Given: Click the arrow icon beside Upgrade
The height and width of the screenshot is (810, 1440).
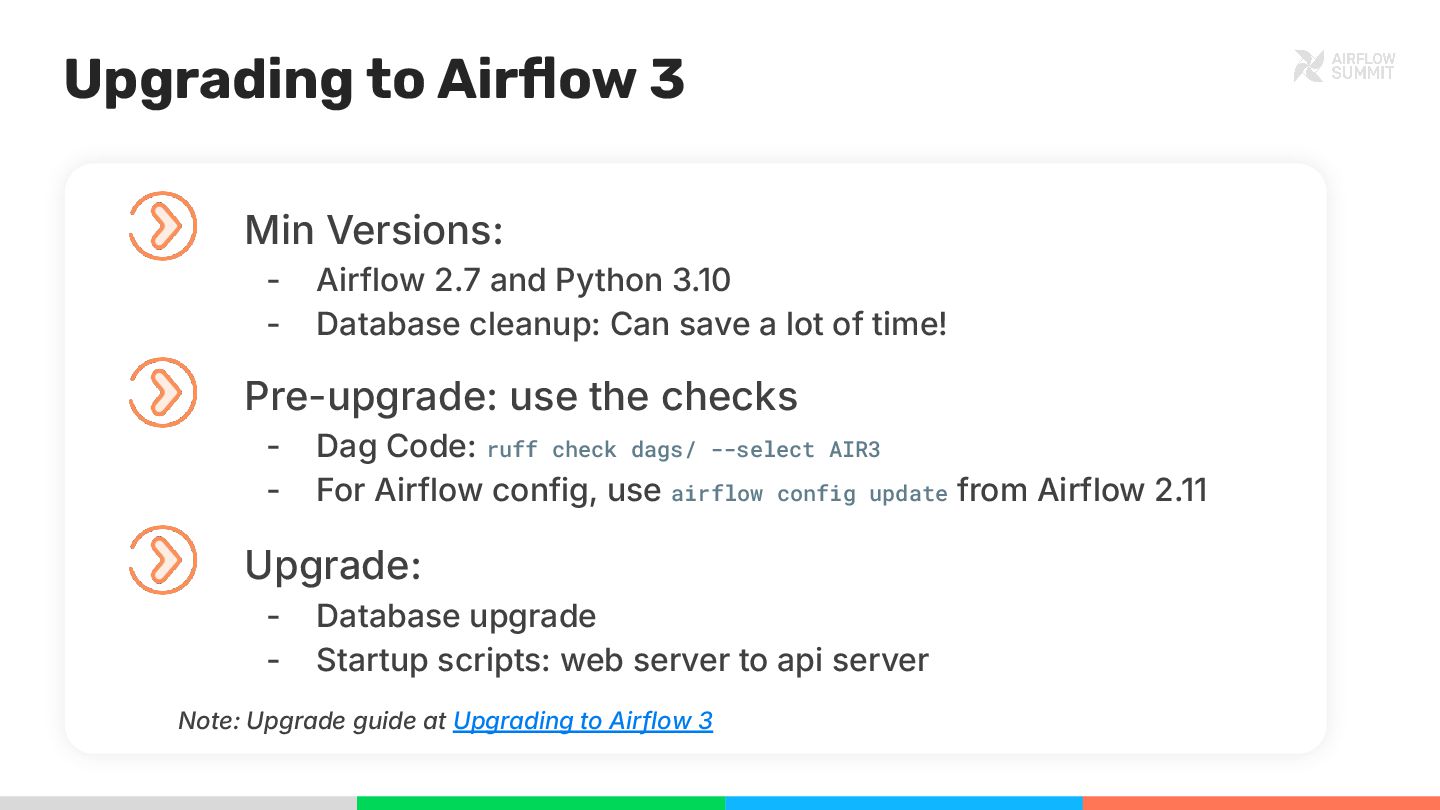Looking at the screenshot, I should (162, 560).
